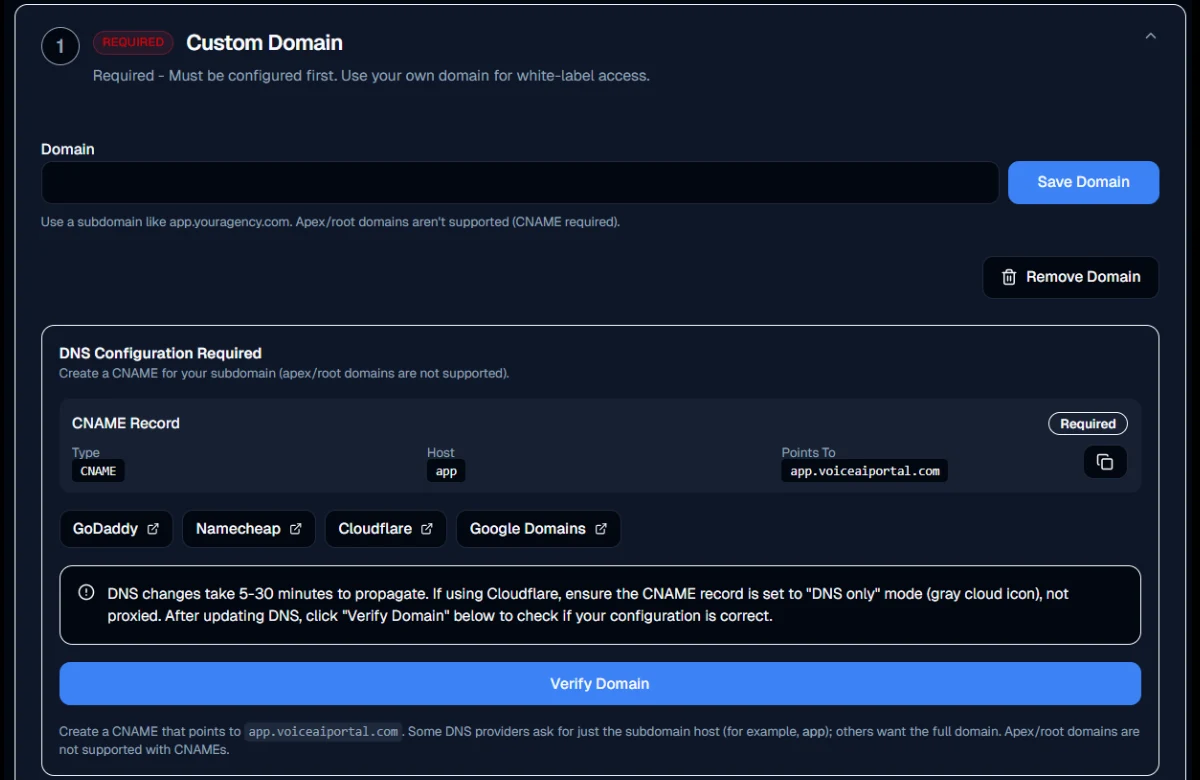Screen dimensions: 1200x780
Task: Click the external-link icon beside Cloudflare
Action: point(428,528)
